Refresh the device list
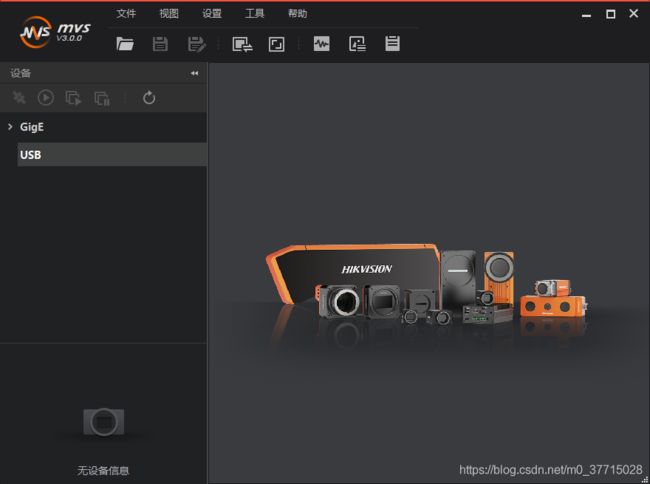 pos(149,98)
